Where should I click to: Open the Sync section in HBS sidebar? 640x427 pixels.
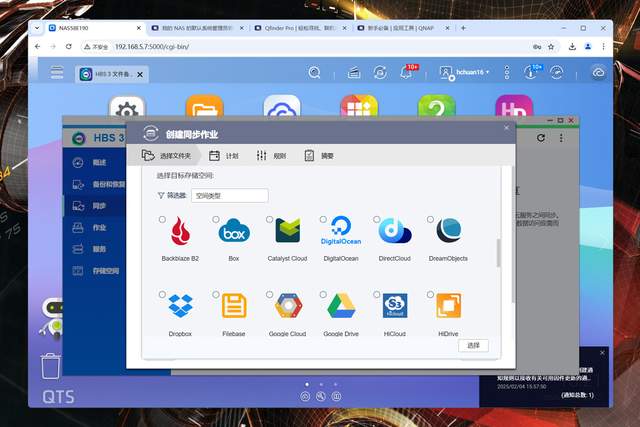click(x=94, y=206)
